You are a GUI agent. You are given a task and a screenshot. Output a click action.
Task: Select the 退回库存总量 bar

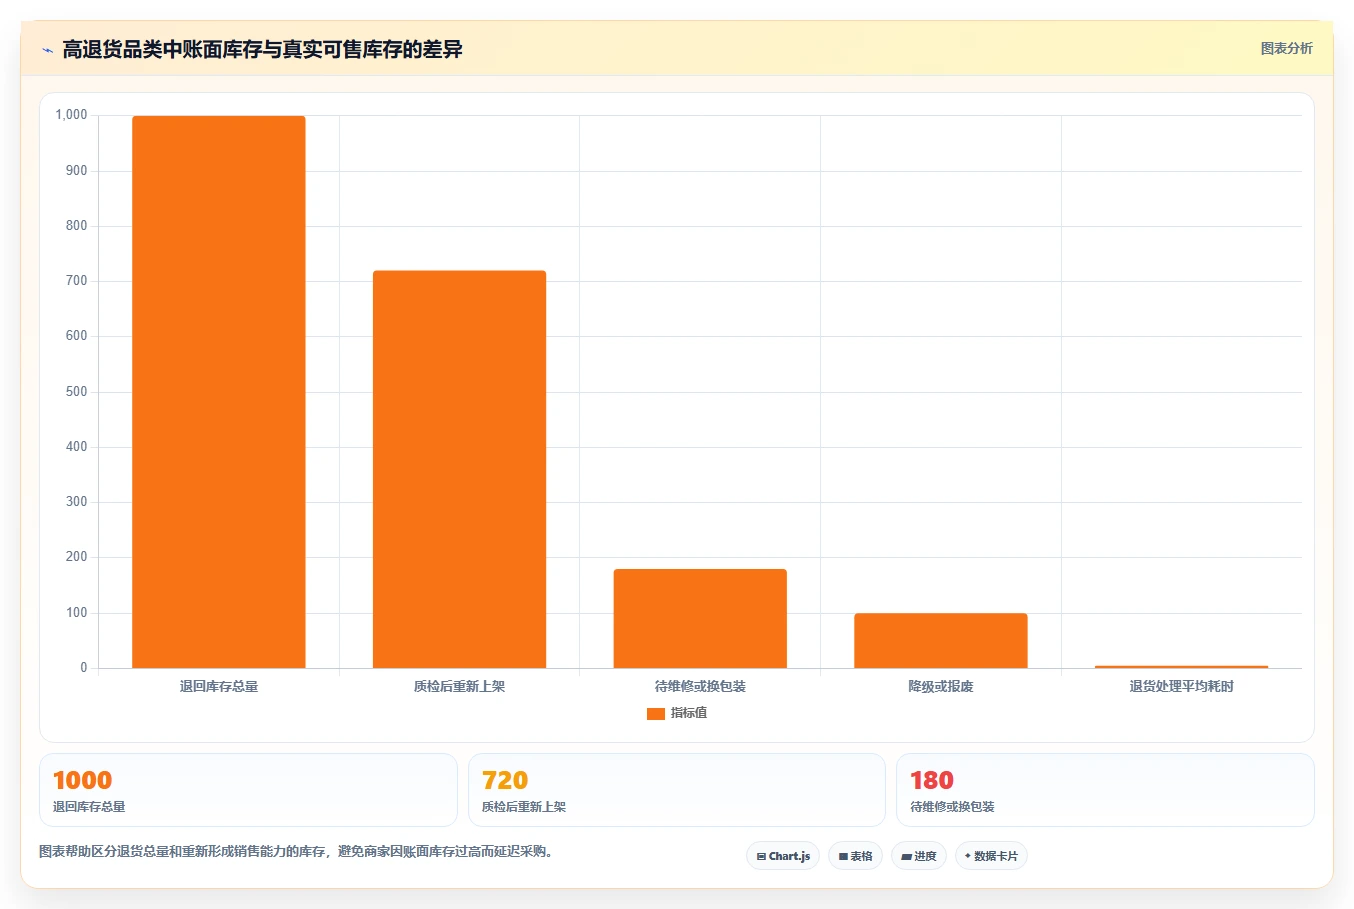tap(219, 392)
